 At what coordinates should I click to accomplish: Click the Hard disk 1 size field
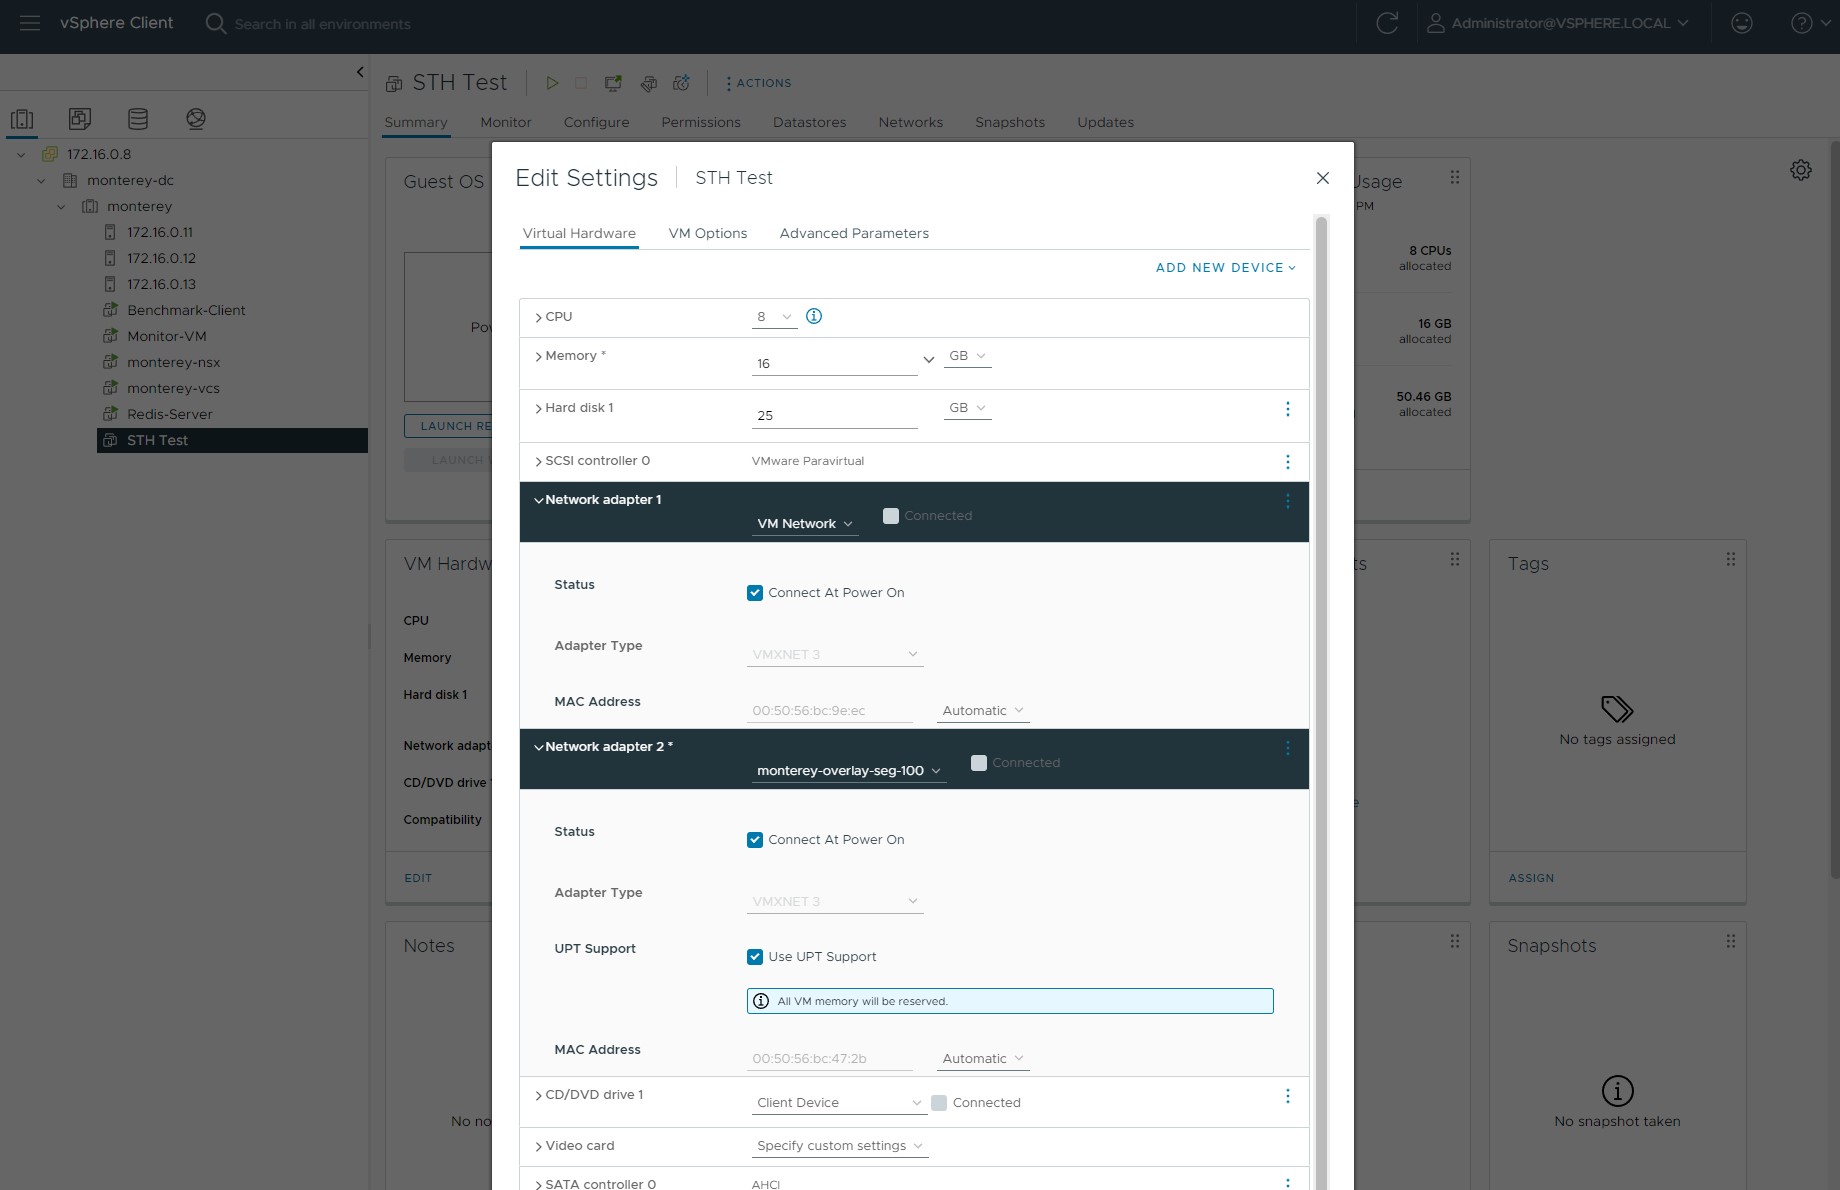833,415
